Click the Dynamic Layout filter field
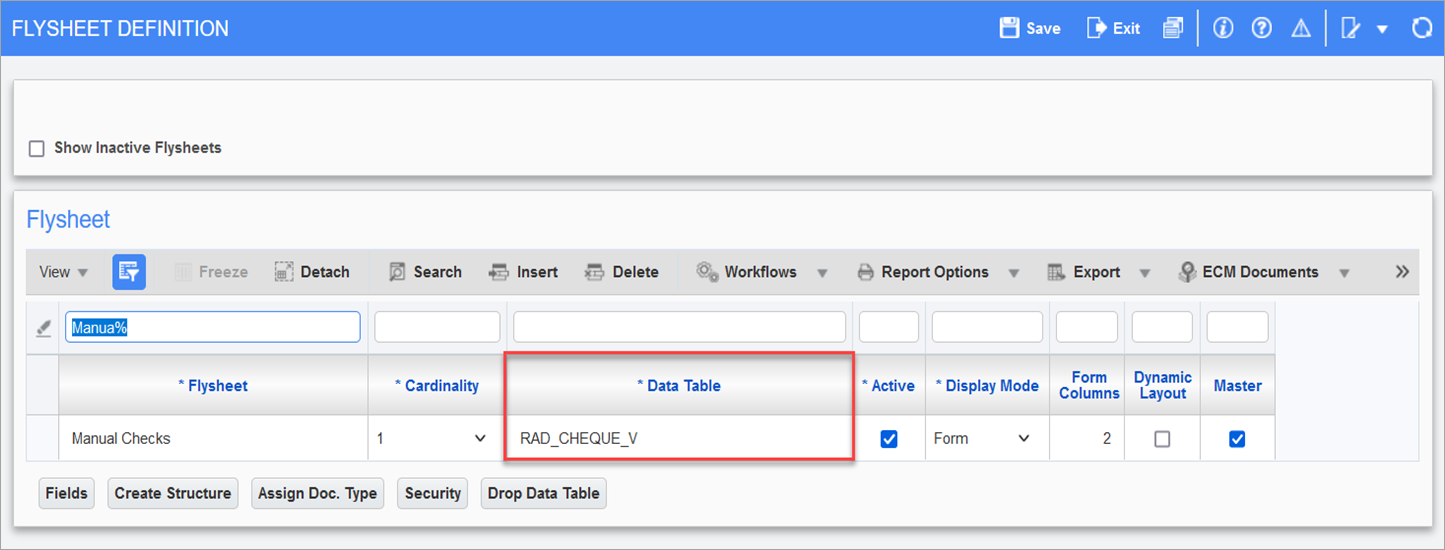The height and width of the screenshot is (550, 1445). click(1162, 327)
